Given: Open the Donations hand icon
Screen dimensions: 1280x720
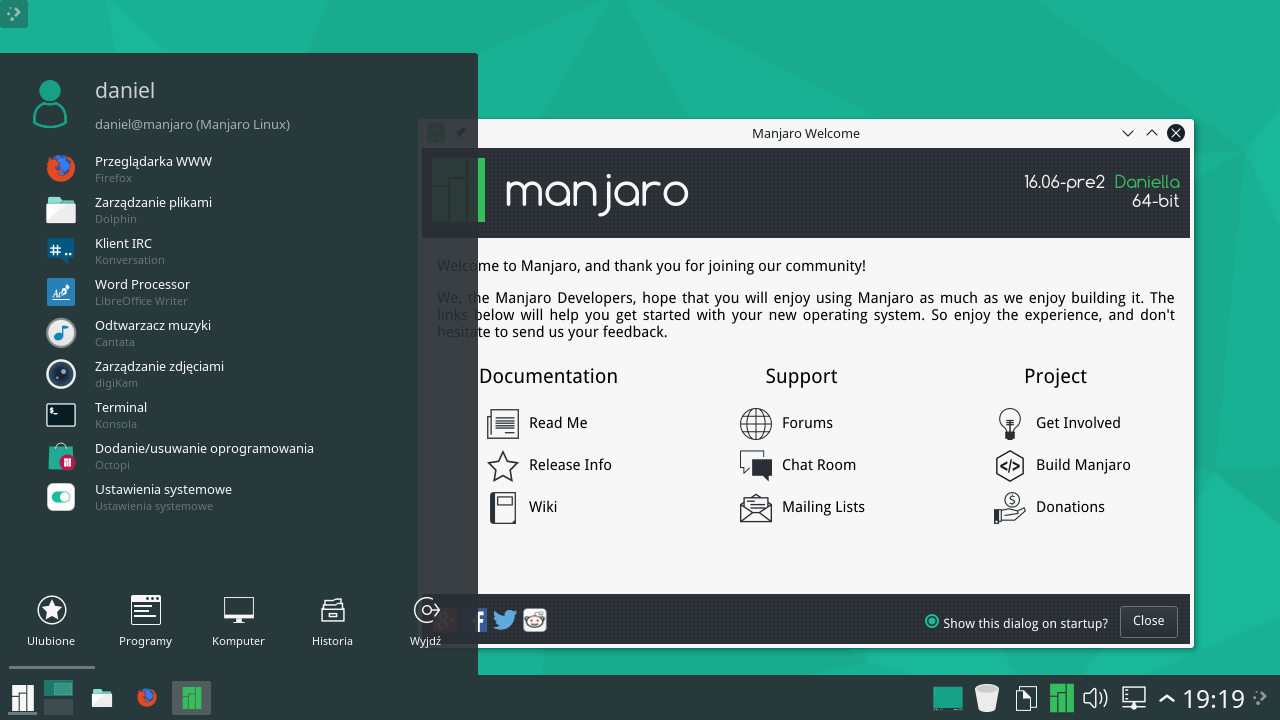Looking at the screenshot, I should 1009,507.
